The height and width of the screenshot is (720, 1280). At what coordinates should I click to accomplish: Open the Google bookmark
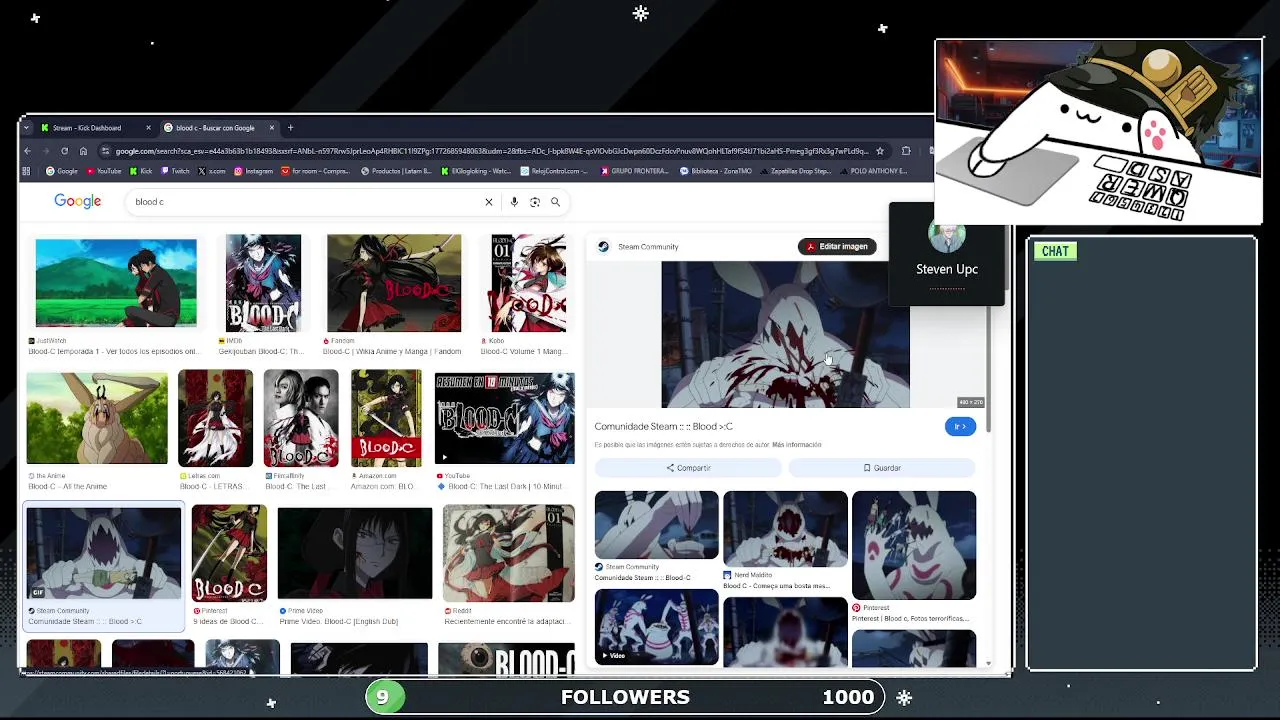click(62, 171)
